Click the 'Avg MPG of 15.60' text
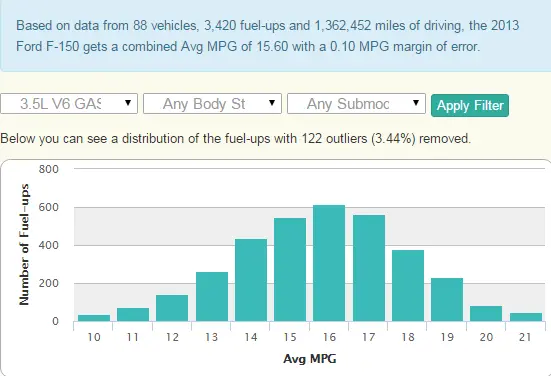551x376 pixels. pyautogui.click(x=235, y=47)
